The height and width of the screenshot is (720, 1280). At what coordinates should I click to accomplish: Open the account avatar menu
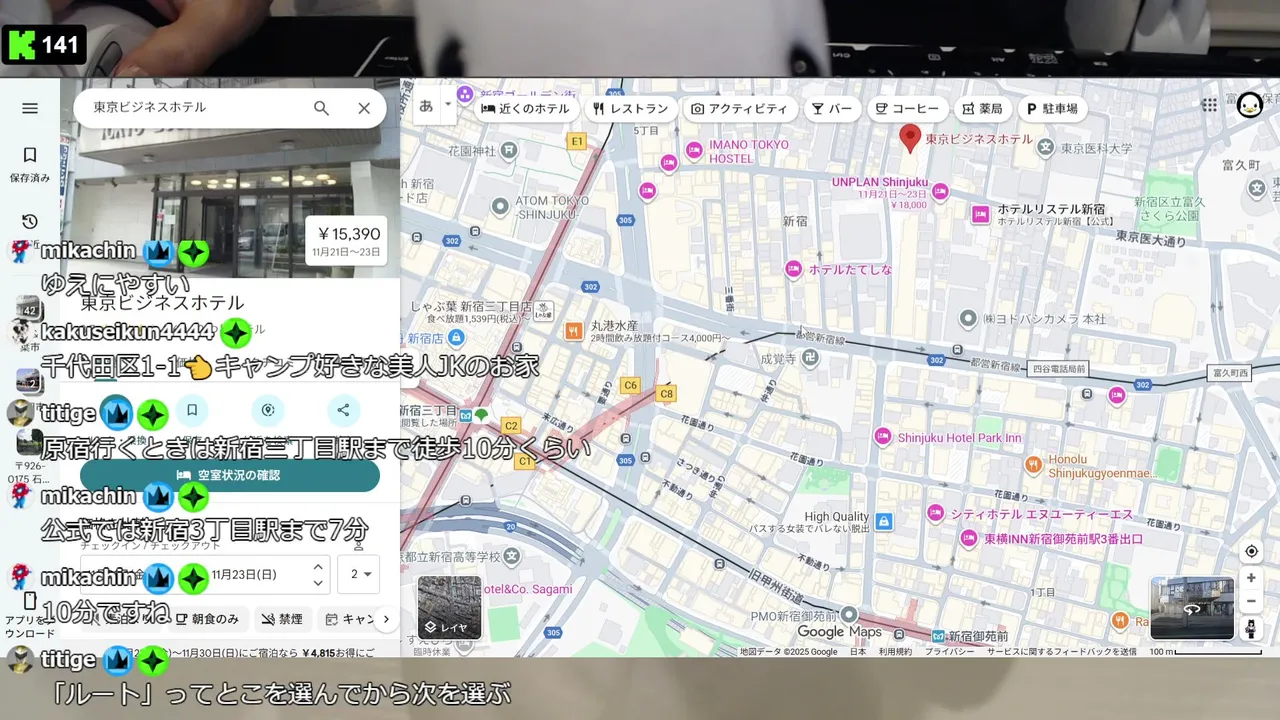click(x=1250, y=104)
